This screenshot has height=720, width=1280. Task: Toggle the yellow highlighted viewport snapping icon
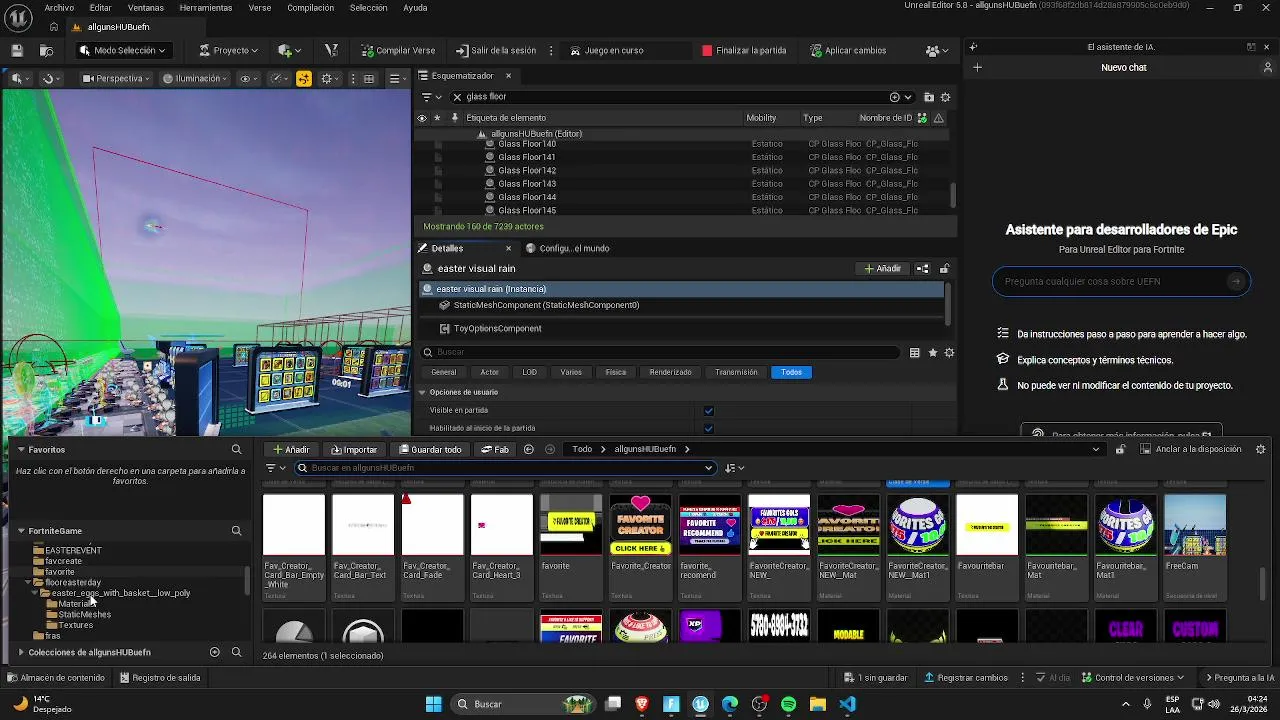pos(304,78)
